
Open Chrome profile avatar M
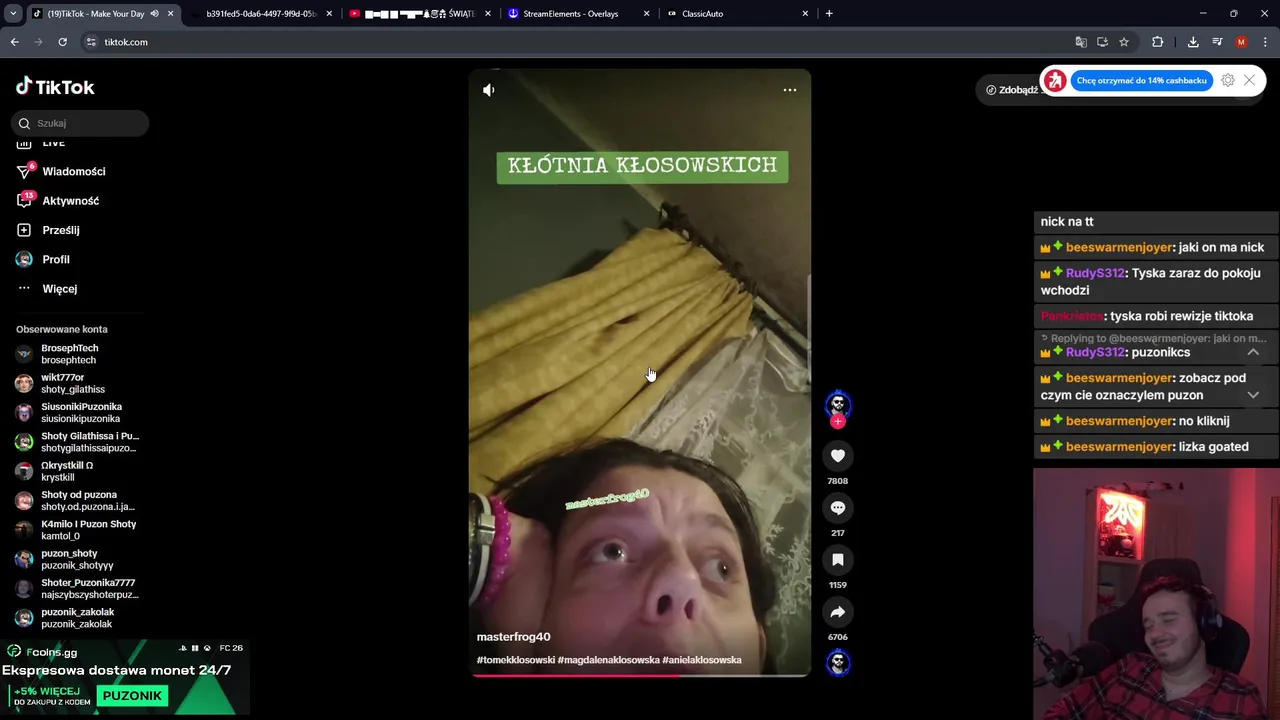pyautogui.click(x=1241, y=42)
